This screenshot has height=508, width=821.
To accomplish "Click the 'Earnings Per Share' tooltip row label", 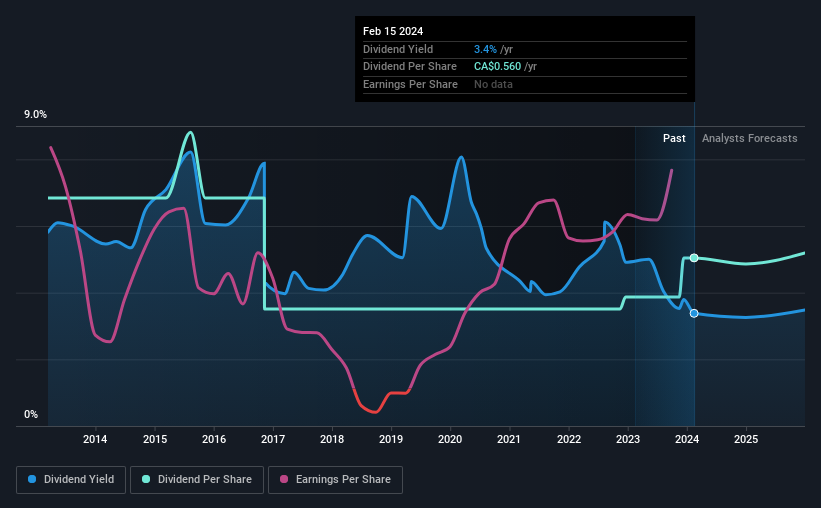I will coord(410,84).
